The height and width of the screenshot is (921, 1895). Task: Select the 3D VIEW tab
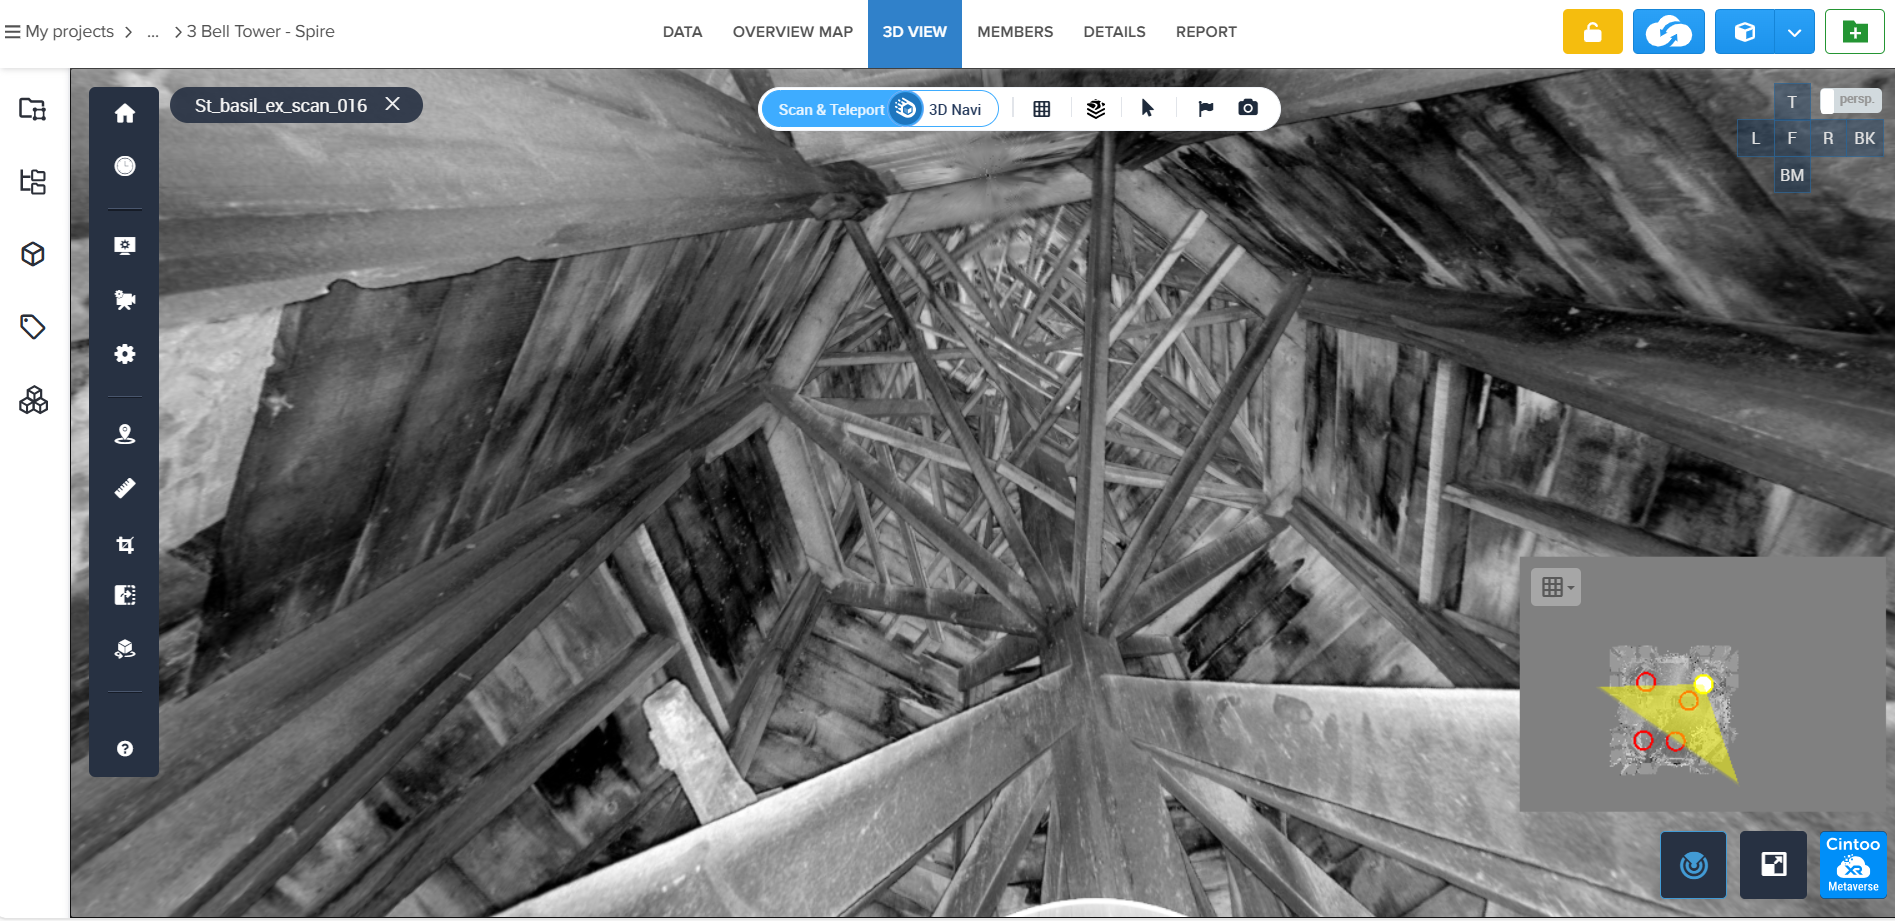(x=915, y=34)
